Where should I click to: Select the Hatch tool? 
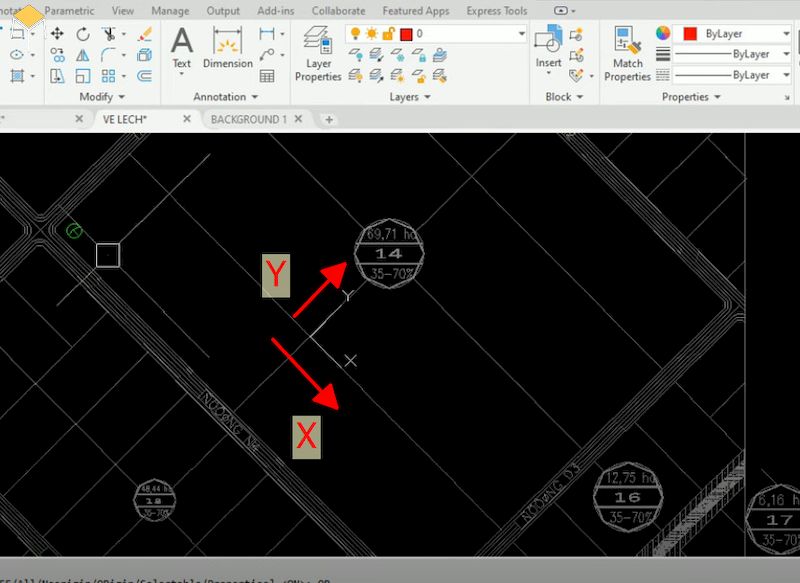click(17, 76)
